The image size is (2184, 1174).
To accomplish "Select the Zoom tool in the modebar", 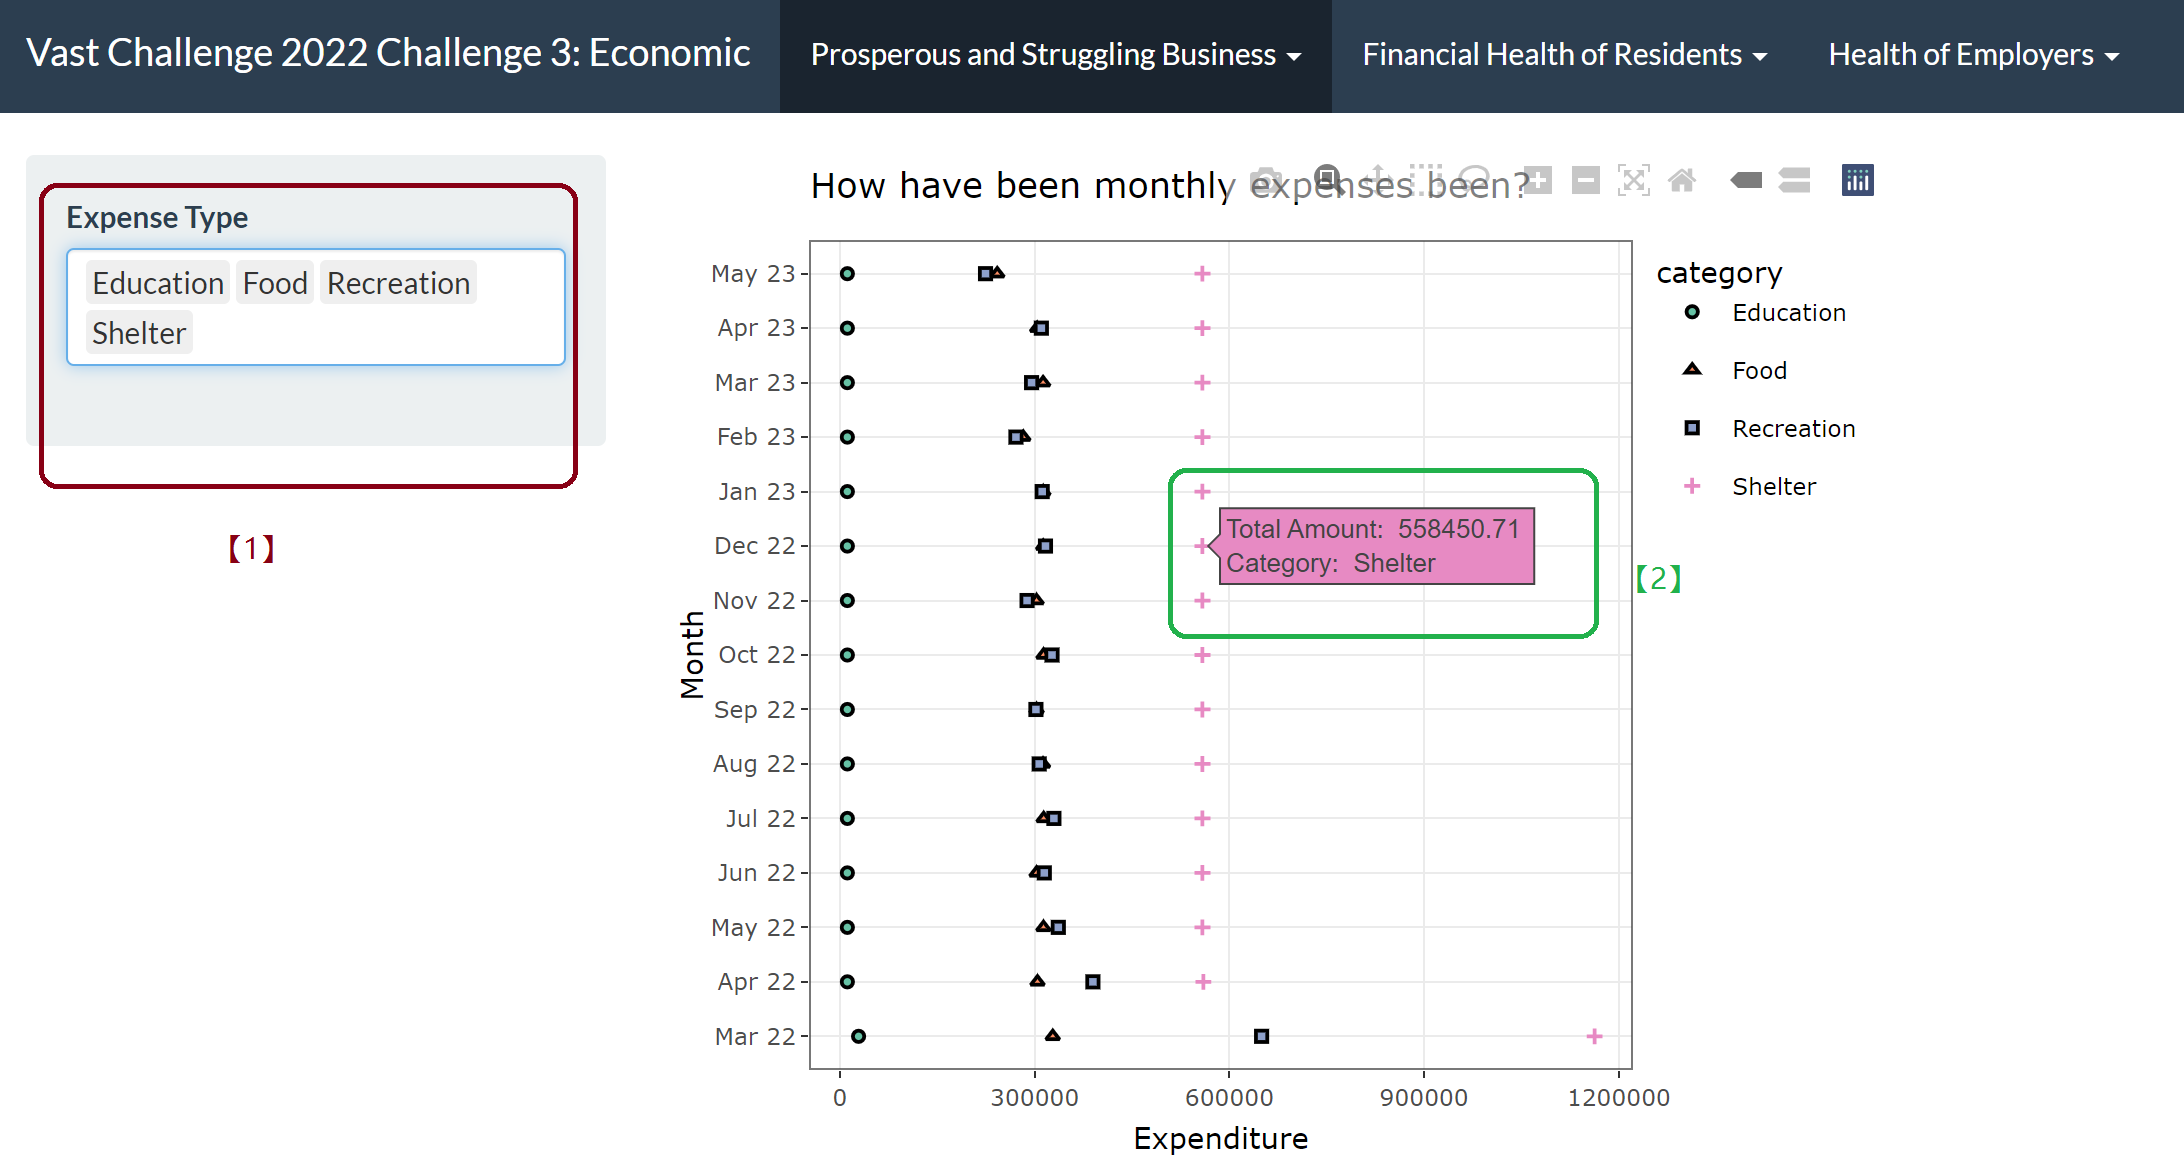I will point(1327,180).
